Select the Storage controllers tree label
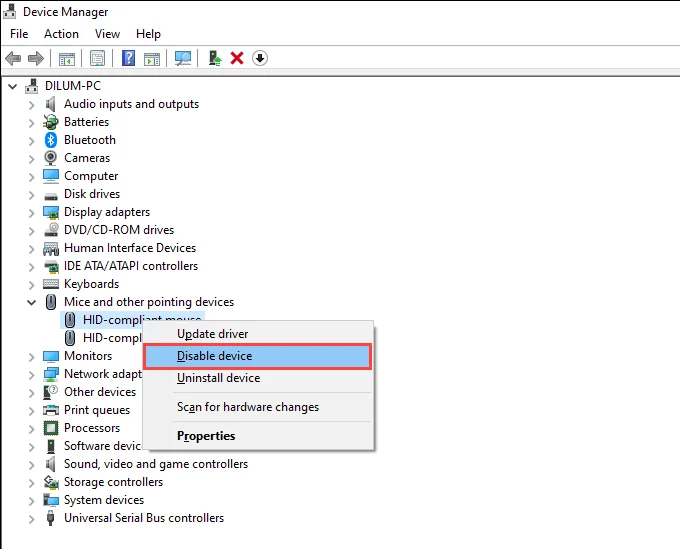Viewport: 680px width, 549px height. (x=113, y=482)
